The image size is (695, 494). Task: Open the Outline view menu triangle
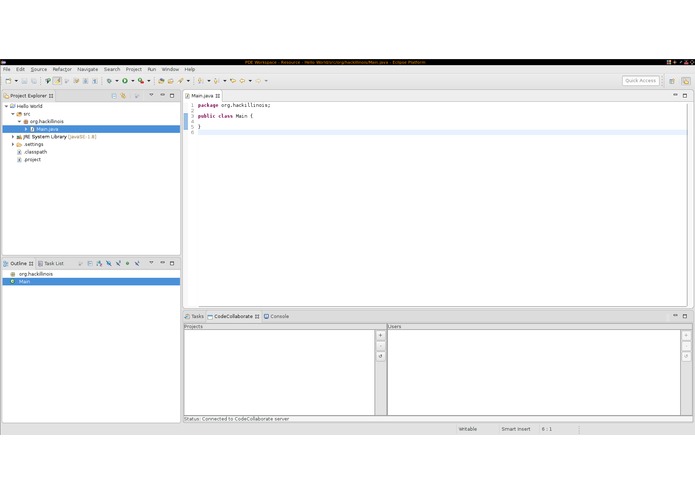pos(151,263)
